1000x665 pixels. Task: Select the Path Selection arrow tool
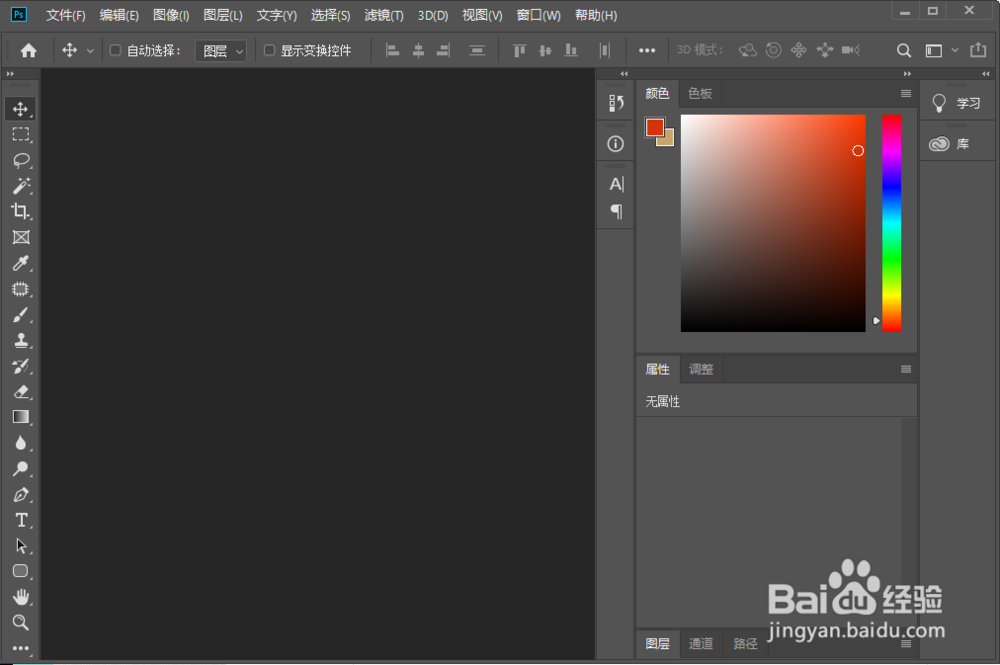pos(20,546)
